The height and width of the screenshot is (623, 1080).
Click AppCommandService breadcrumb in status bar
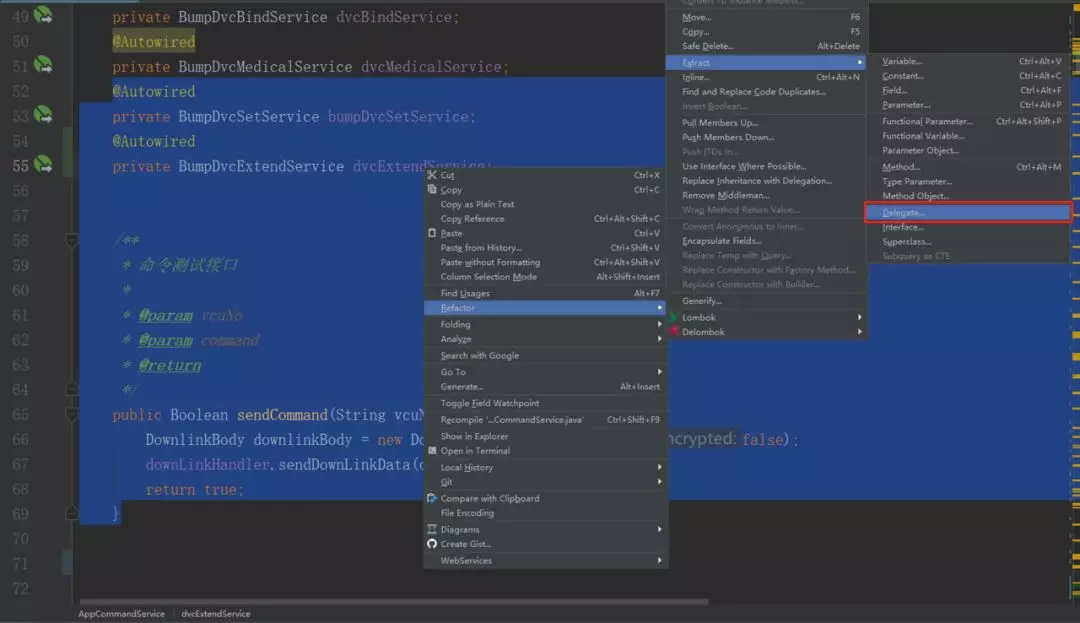point(121,613)
